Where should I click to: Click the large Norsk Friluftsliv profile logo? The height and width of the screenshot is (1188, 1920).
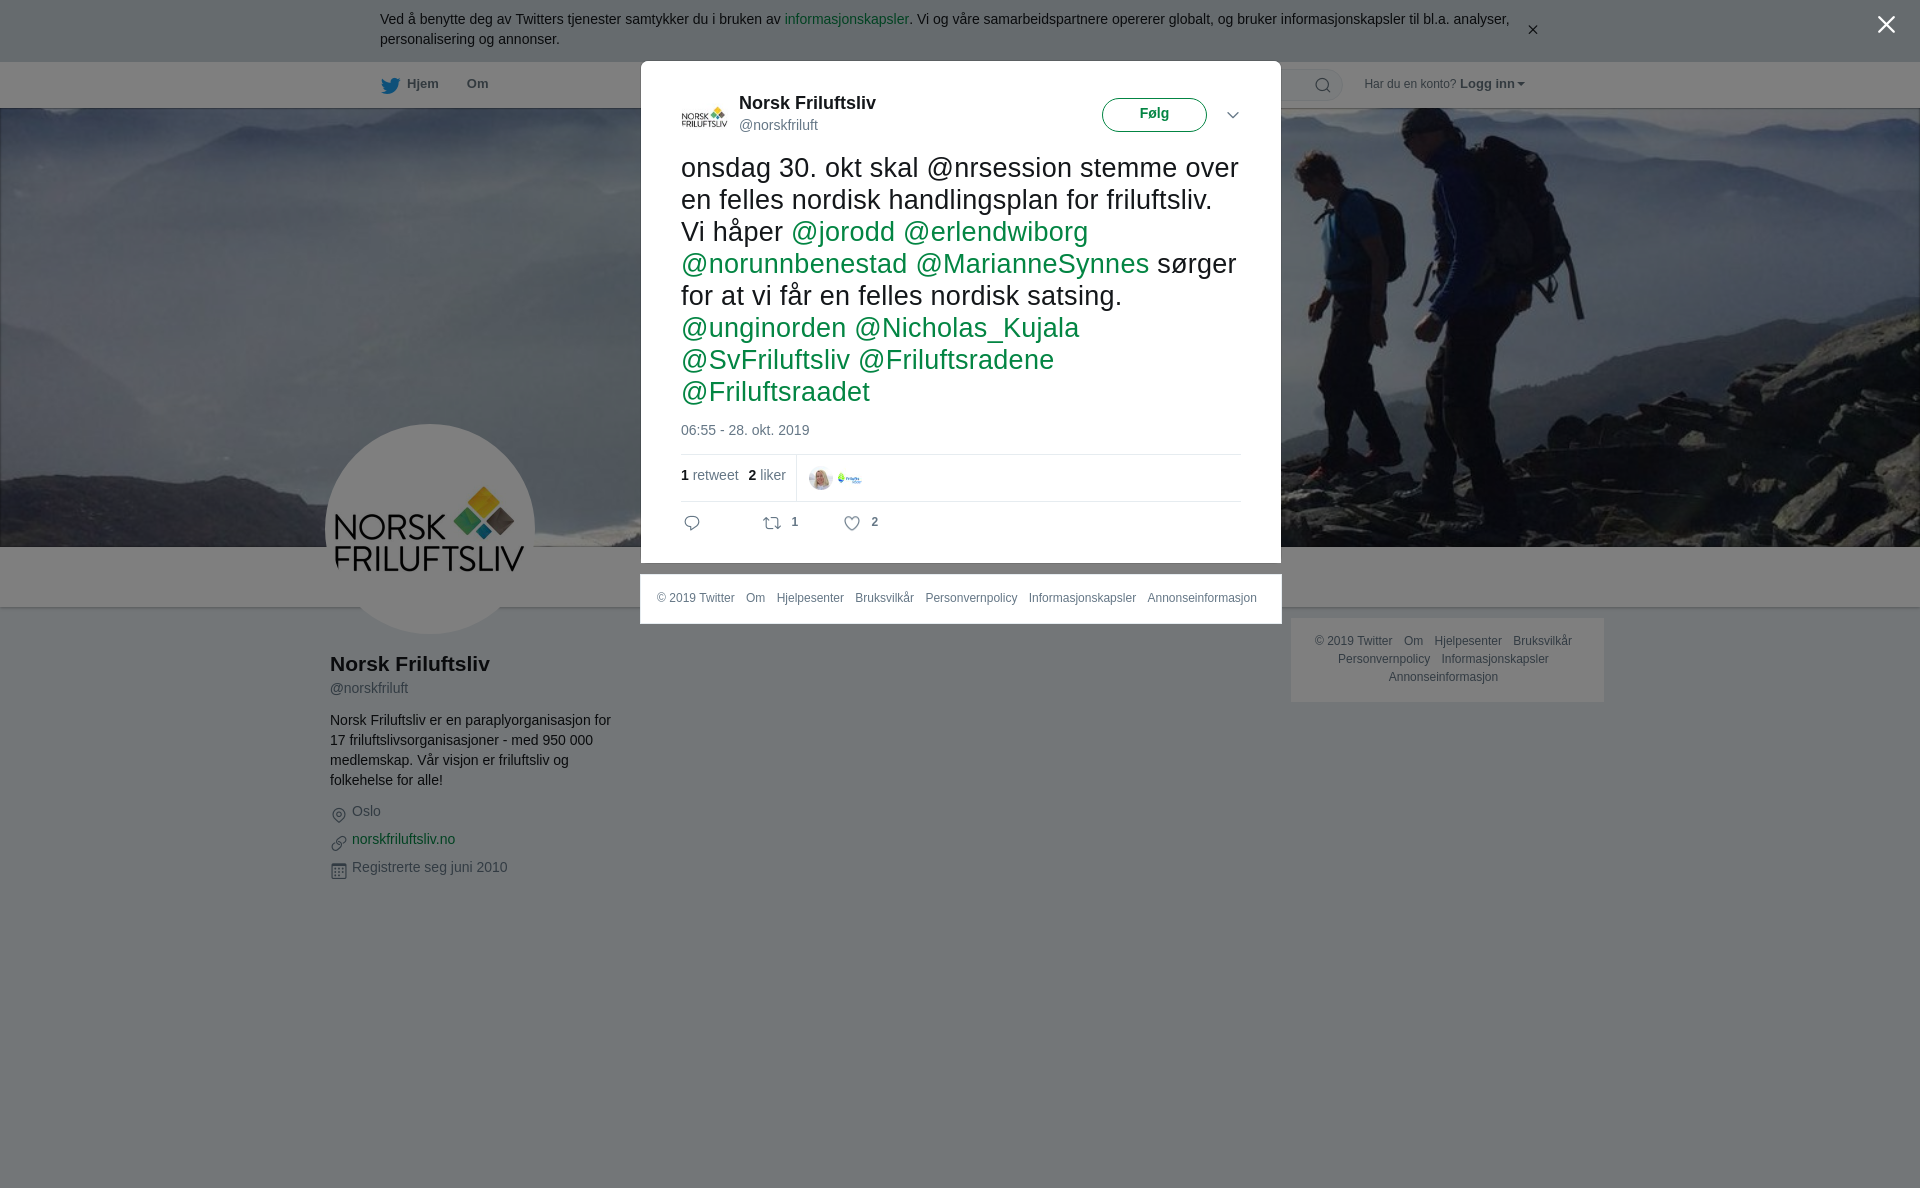tap(430, 529)
